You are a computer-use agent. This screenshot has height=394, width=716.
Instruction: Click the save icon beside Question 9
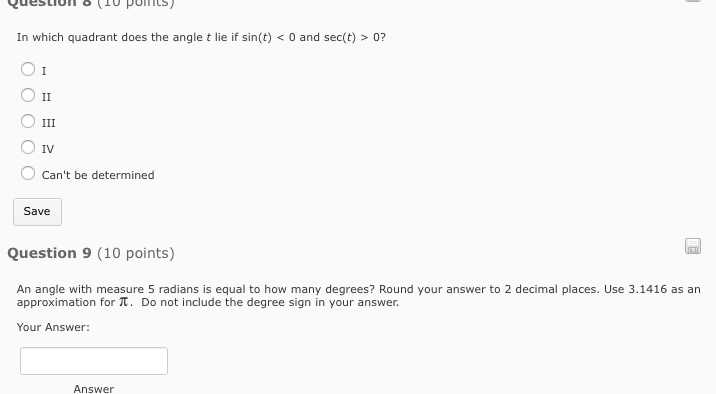point(693,246)
